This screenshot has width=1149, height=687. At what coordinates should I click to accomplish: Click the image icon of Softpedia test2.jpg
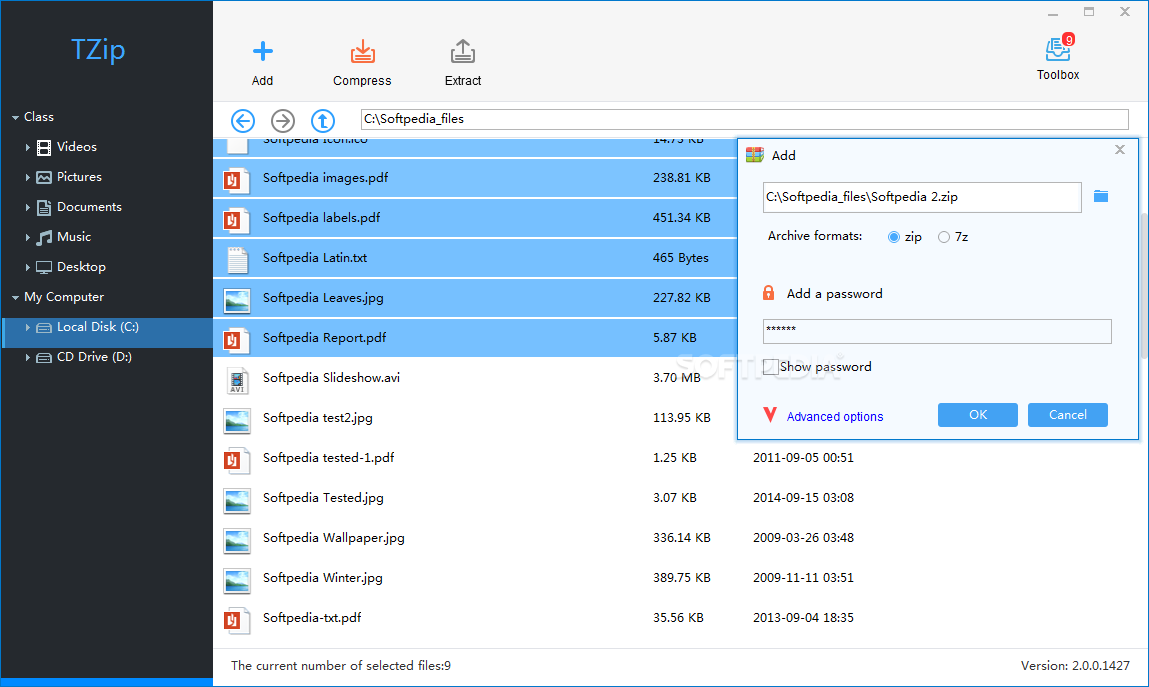pyautogui.click(x=237, y=419)
